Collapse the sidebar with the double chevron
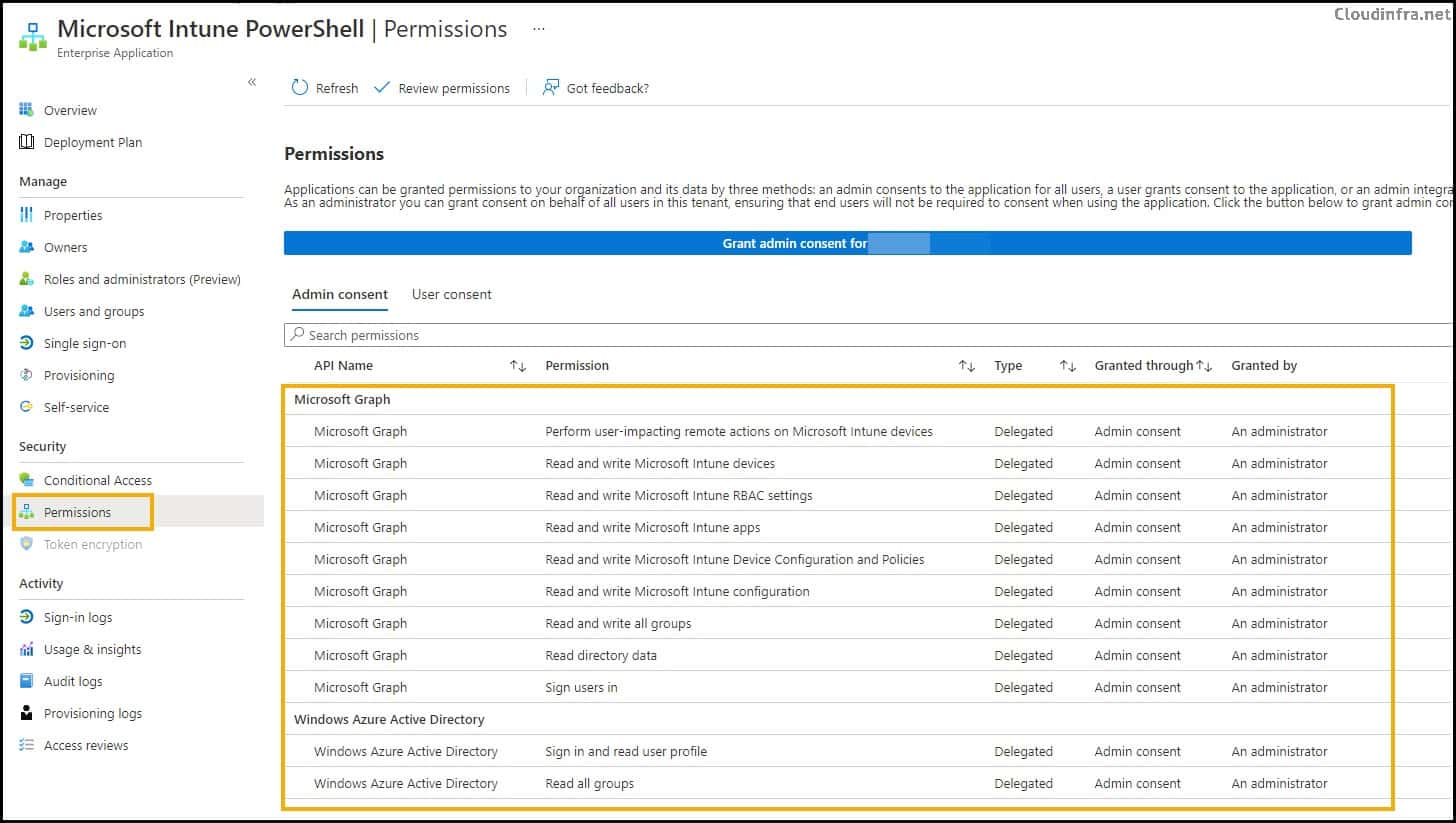This screenshot has width=1456, height=823. (252, 82)
